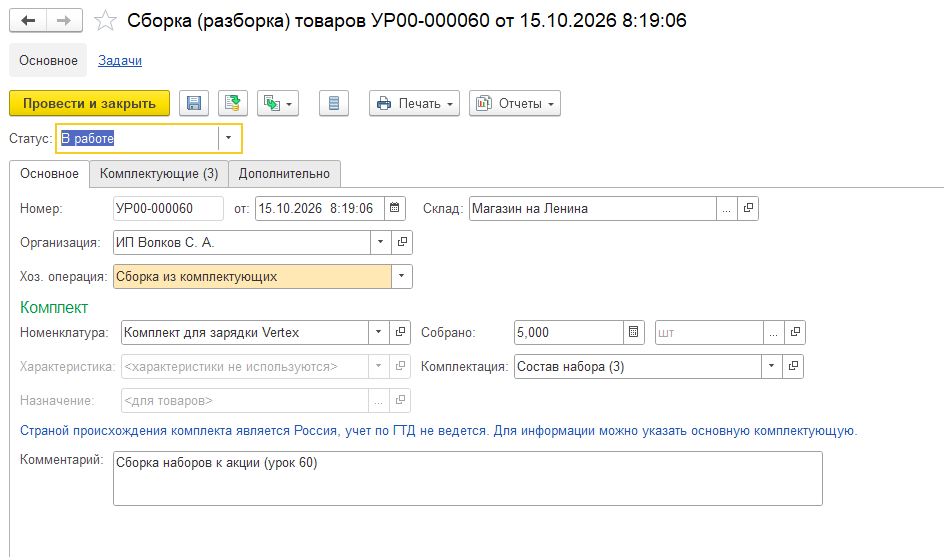This screenshot has width=944, height=557.
Task: Choose unit via ellipsis next to шт
Action: point(774,332)
